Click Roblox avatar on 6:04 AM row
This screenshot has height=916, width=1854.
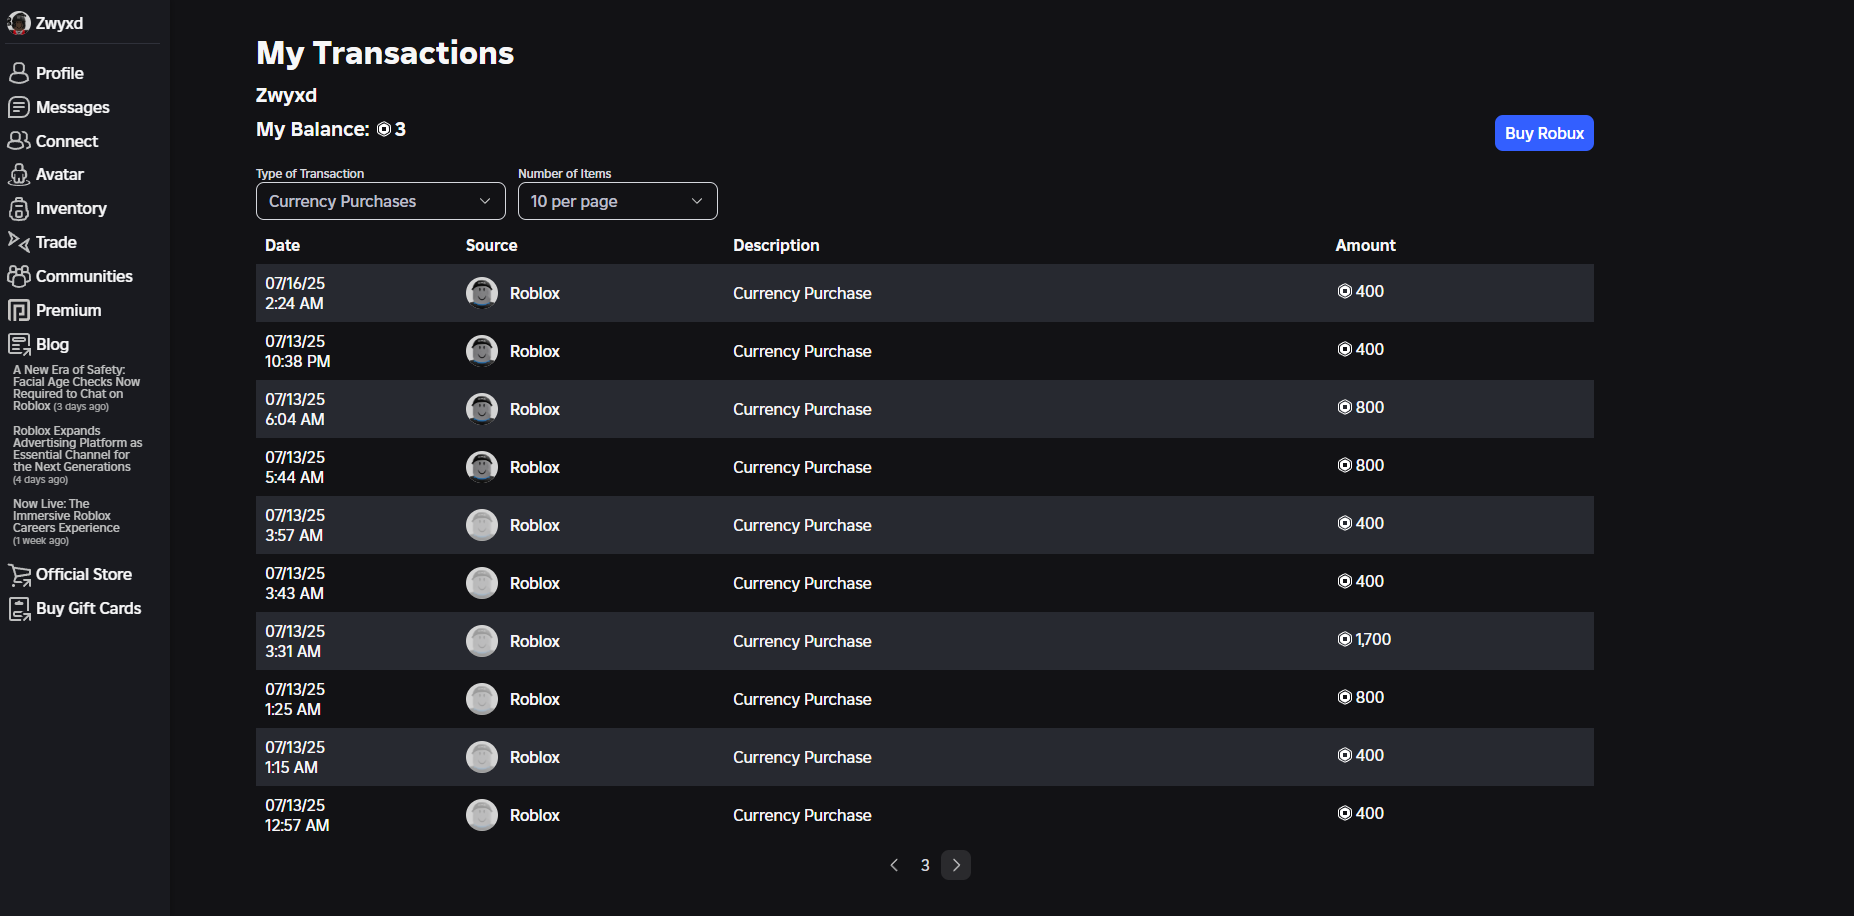click(x=482, y=409)
